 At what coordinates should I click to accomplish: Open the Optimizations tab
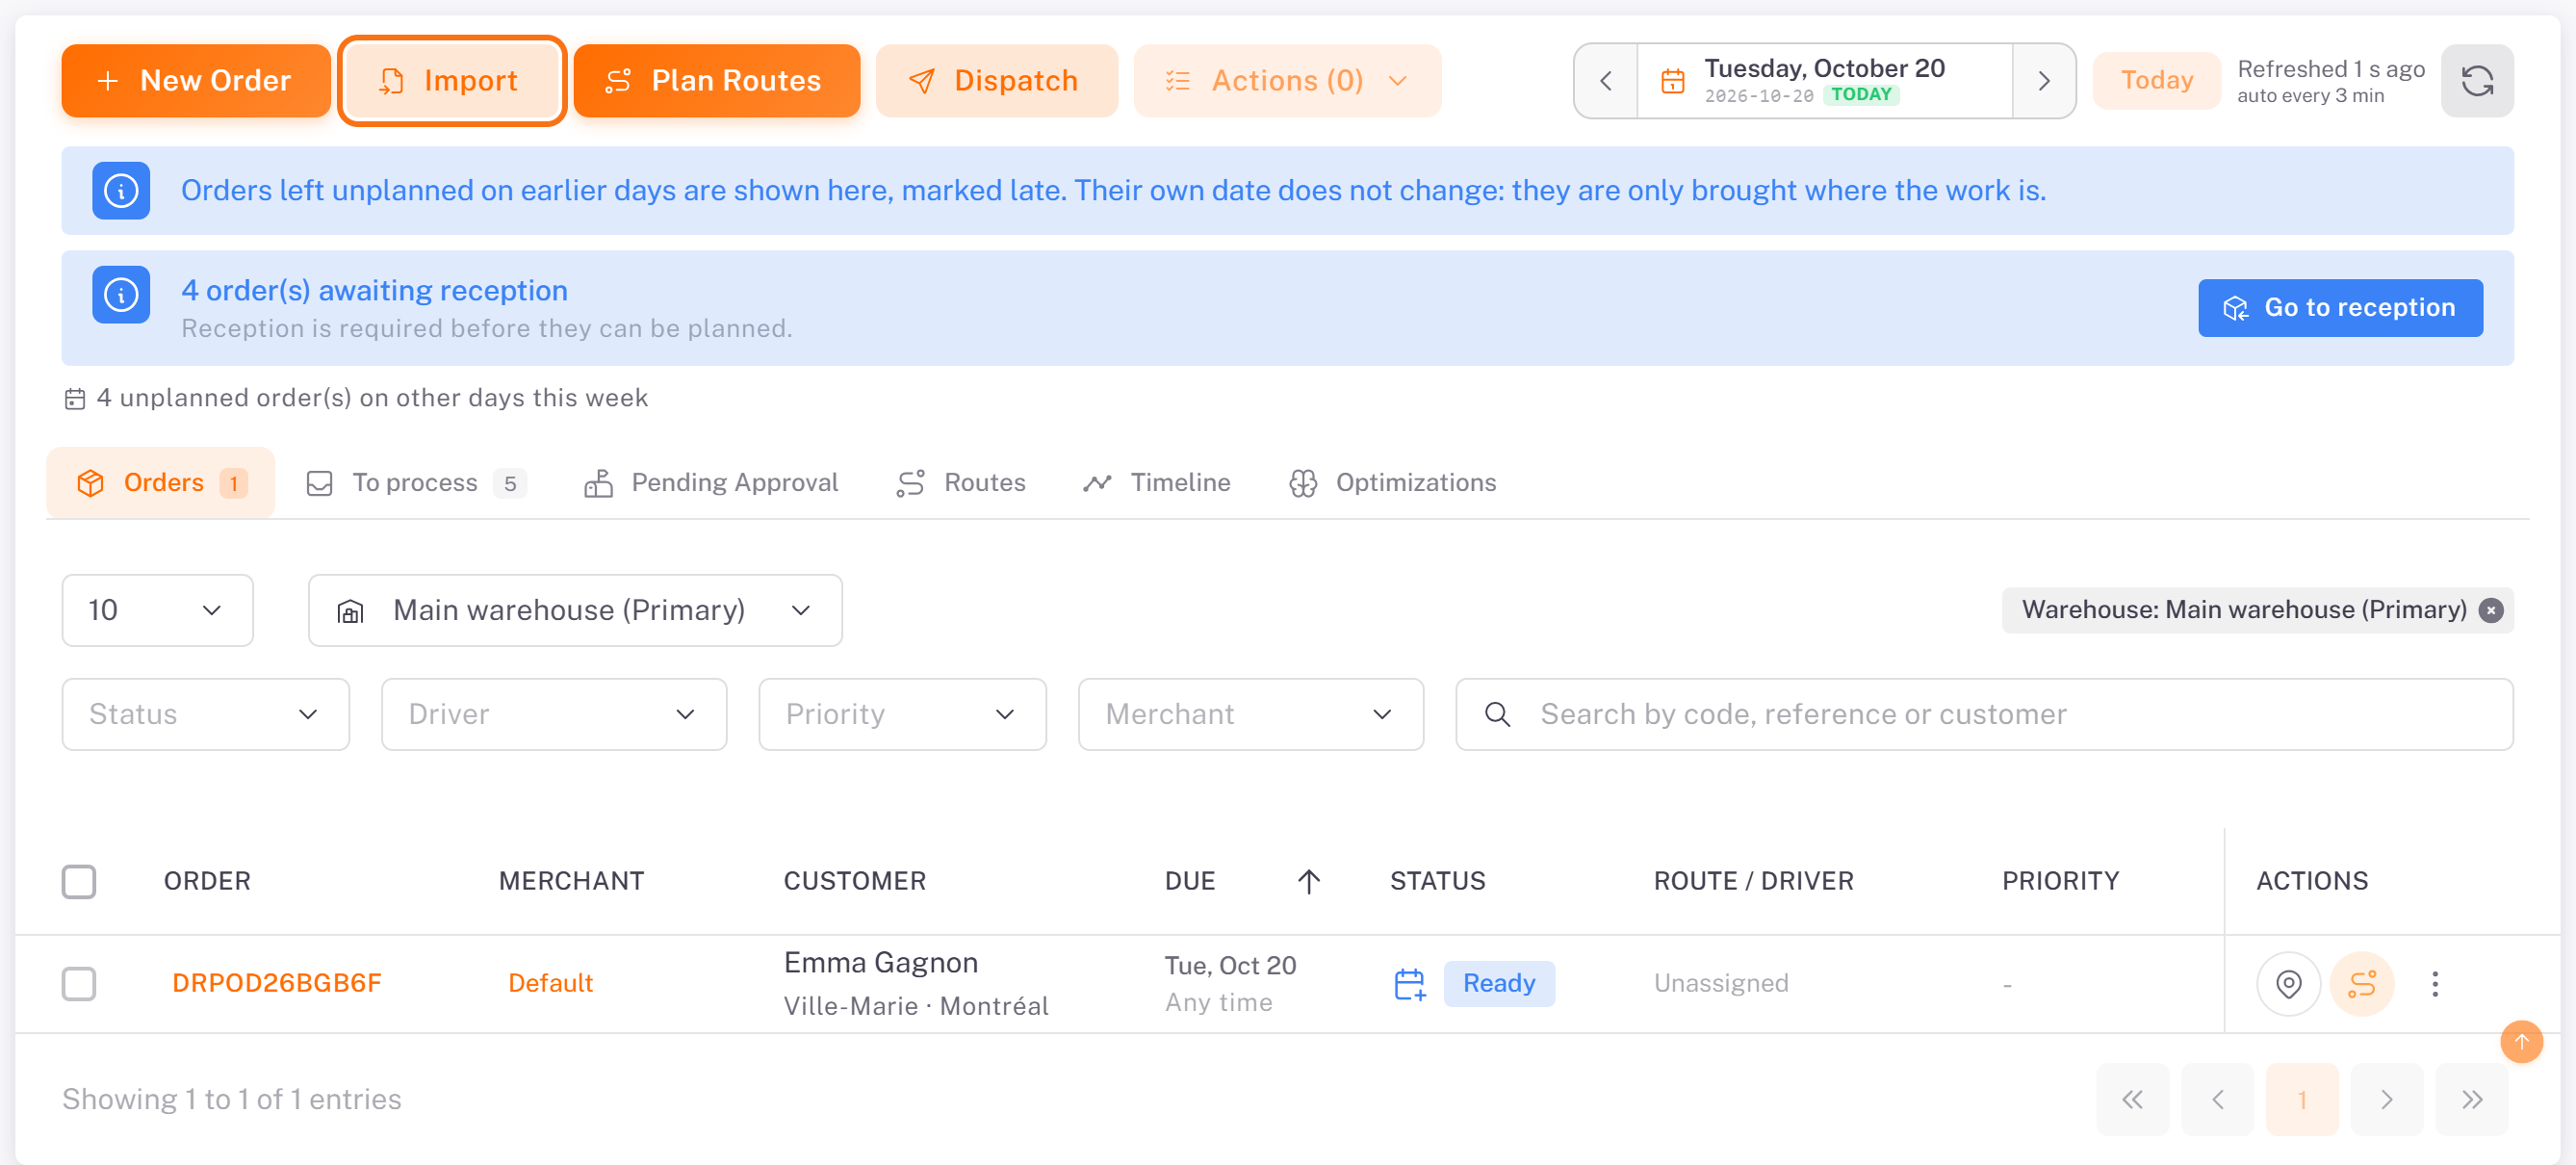coord(1392,483)
